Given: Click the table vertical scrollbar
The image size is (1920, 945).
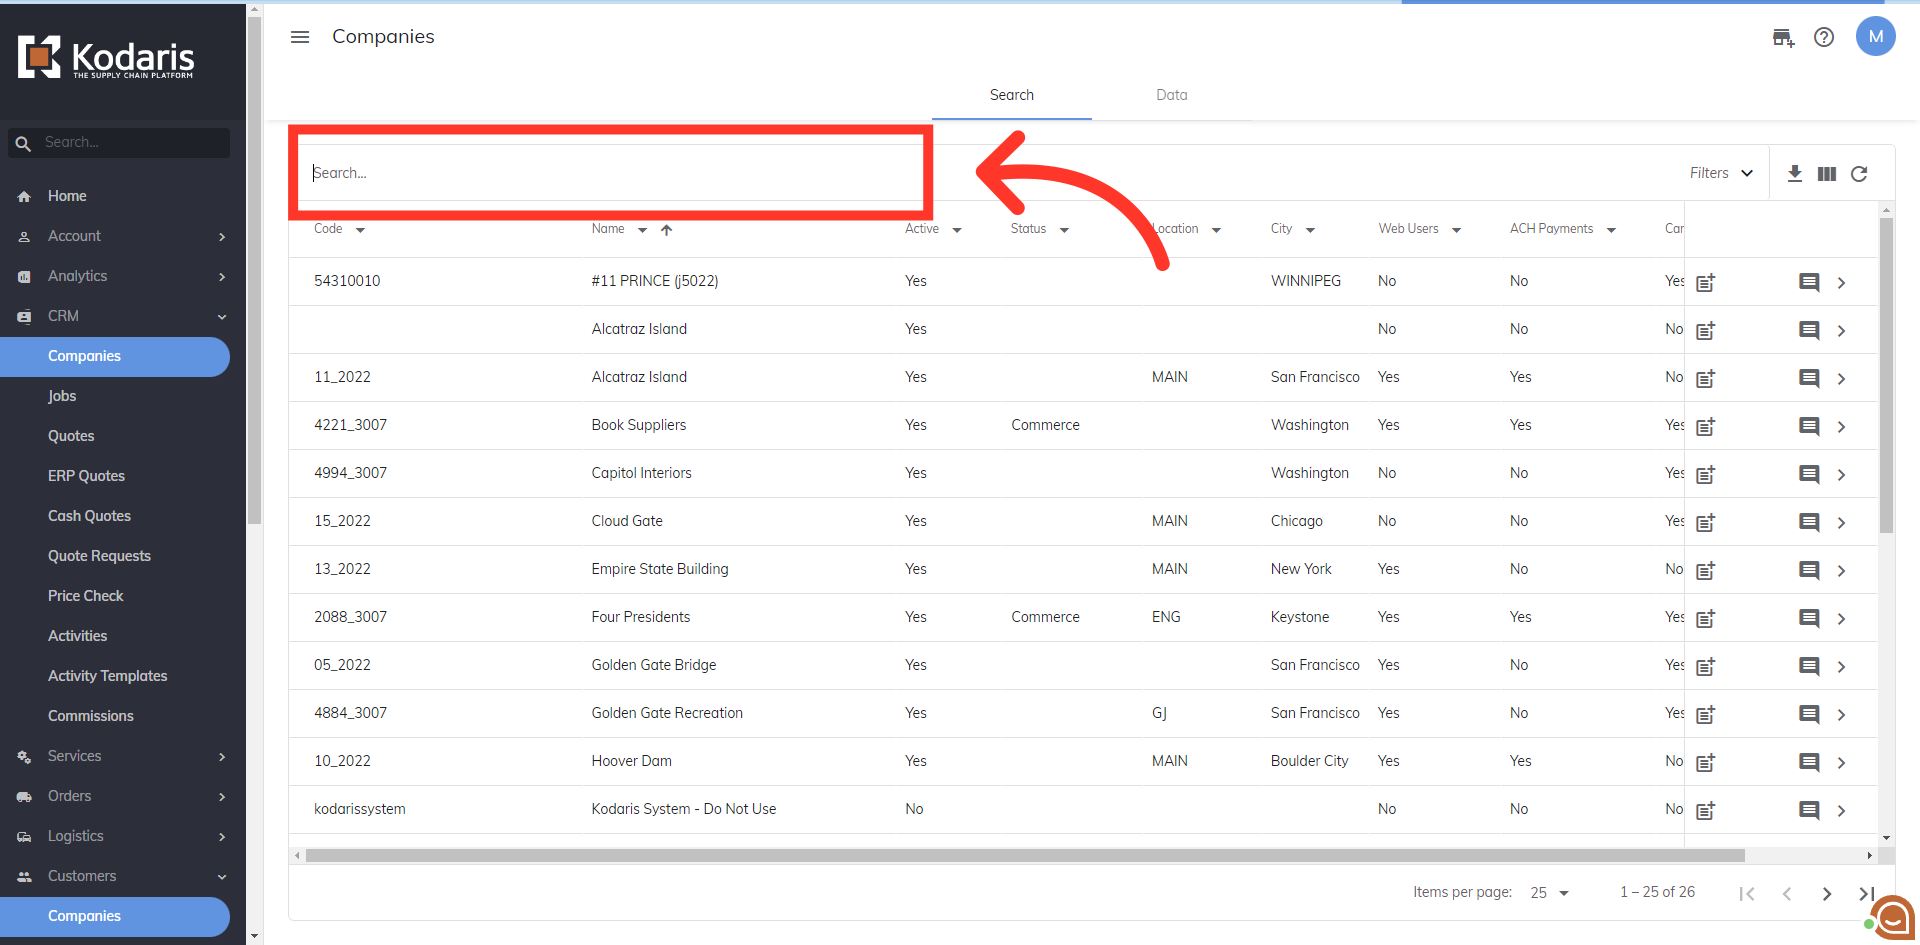Looking at the screenshot, I should pyautogui.click(x=1886, y=375).
